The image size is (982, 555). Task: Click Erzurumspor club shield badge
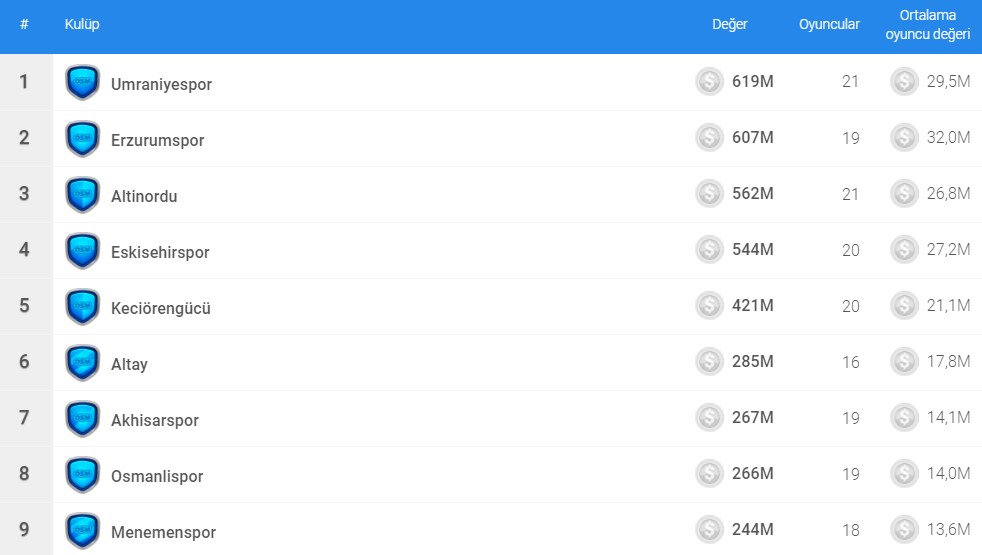tap(82, 139)
